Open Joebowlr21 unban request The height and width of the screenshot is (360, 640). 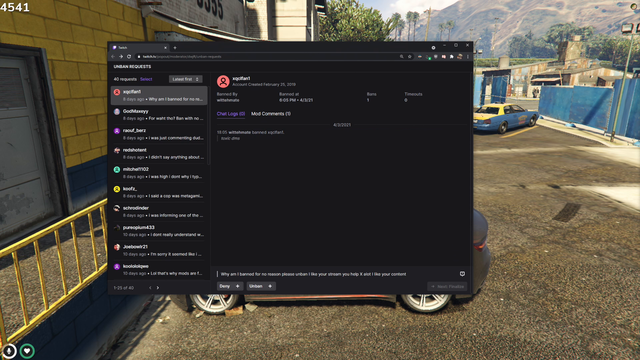point(159,250)
